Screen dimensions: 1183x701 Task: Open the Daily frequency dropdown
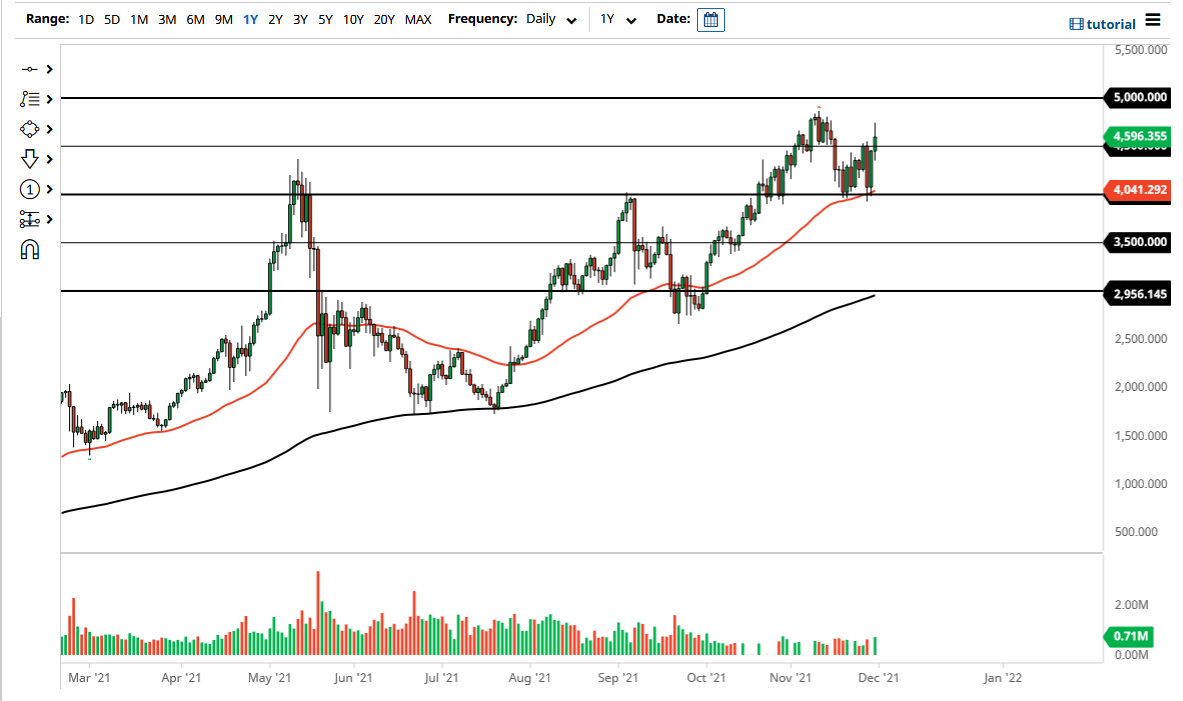[551, 19]
